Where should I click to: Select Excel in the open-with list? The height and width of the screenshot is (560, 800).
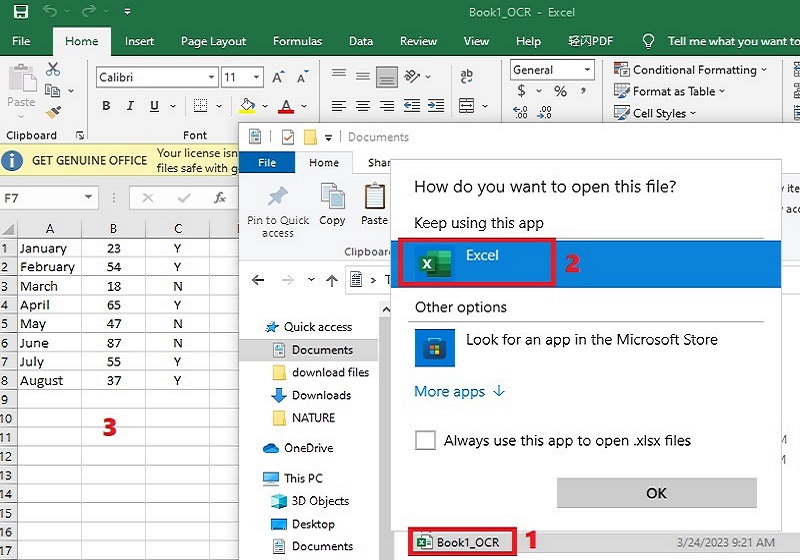click(x=586, y=264)
